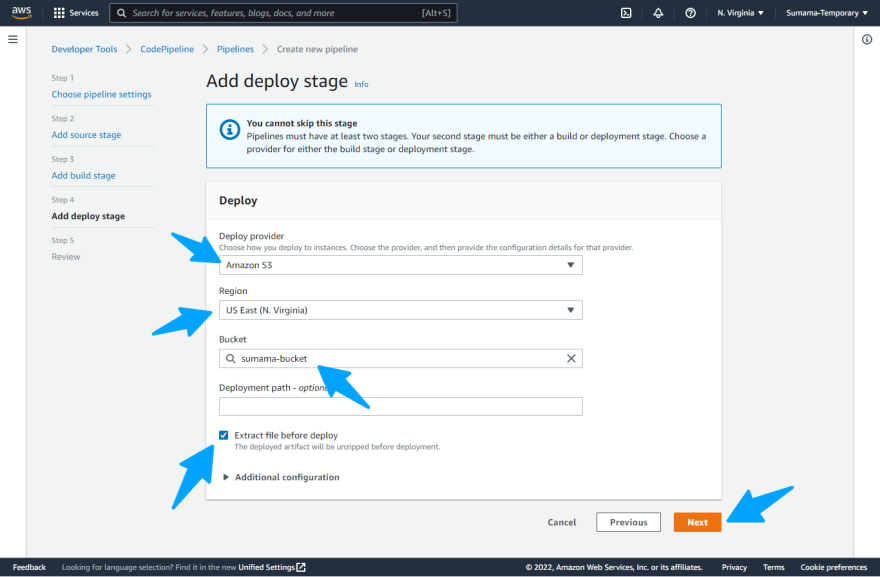Open the AWS home logo
The image size is (880, 577).
coord(21,12)
